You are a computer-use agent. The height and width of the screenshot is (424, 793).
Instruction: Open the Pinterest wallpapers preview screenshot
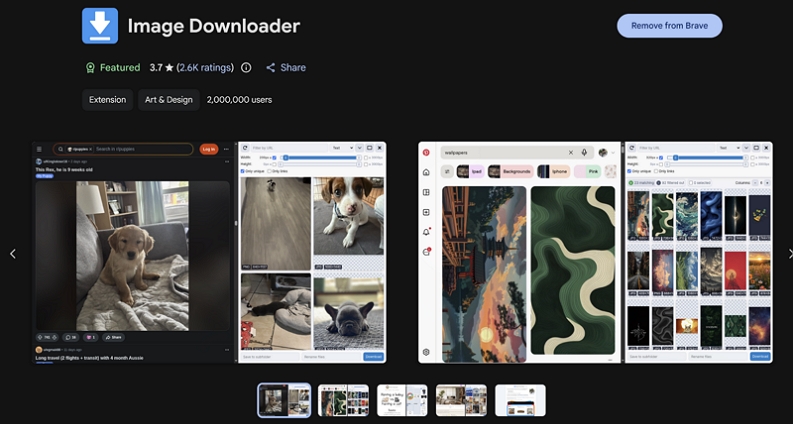[595, 252]
